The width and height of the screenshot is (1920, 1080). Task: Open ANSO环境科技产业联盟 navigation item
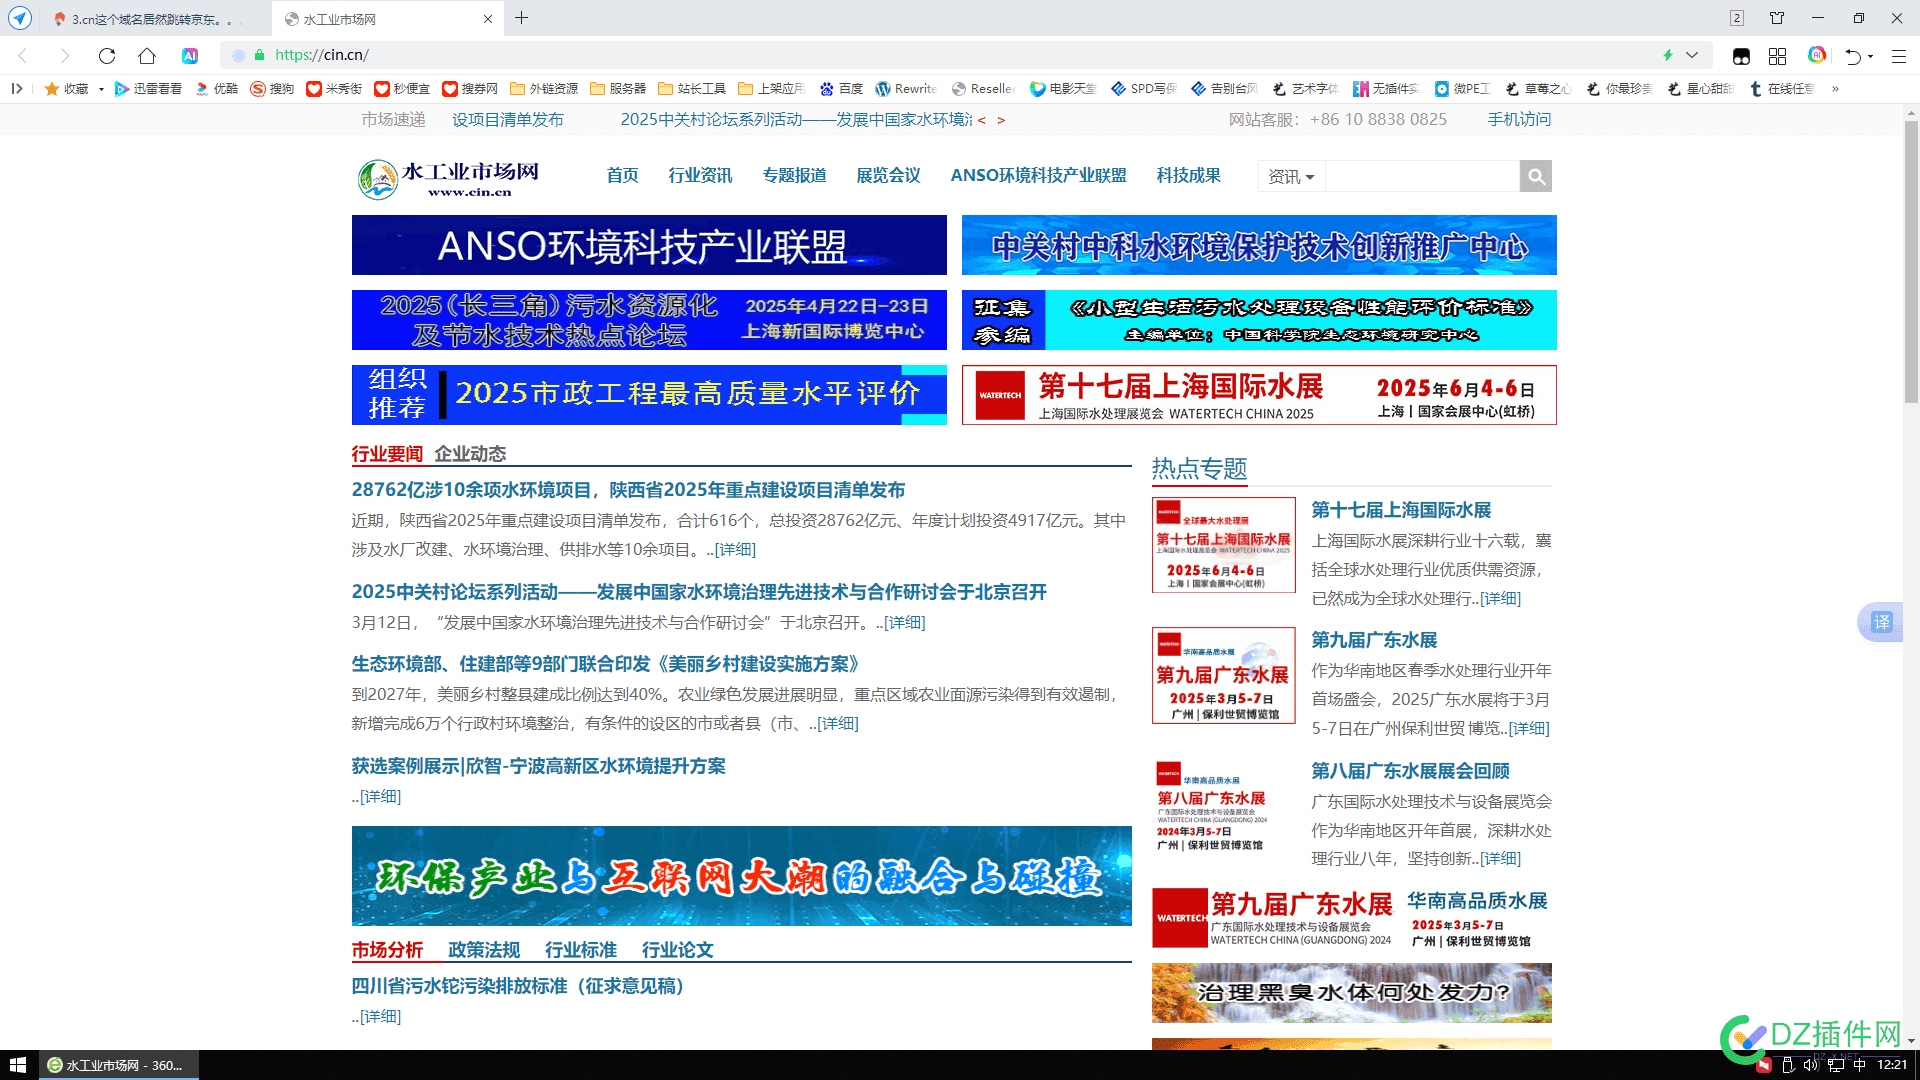(x=1038, y=175)
